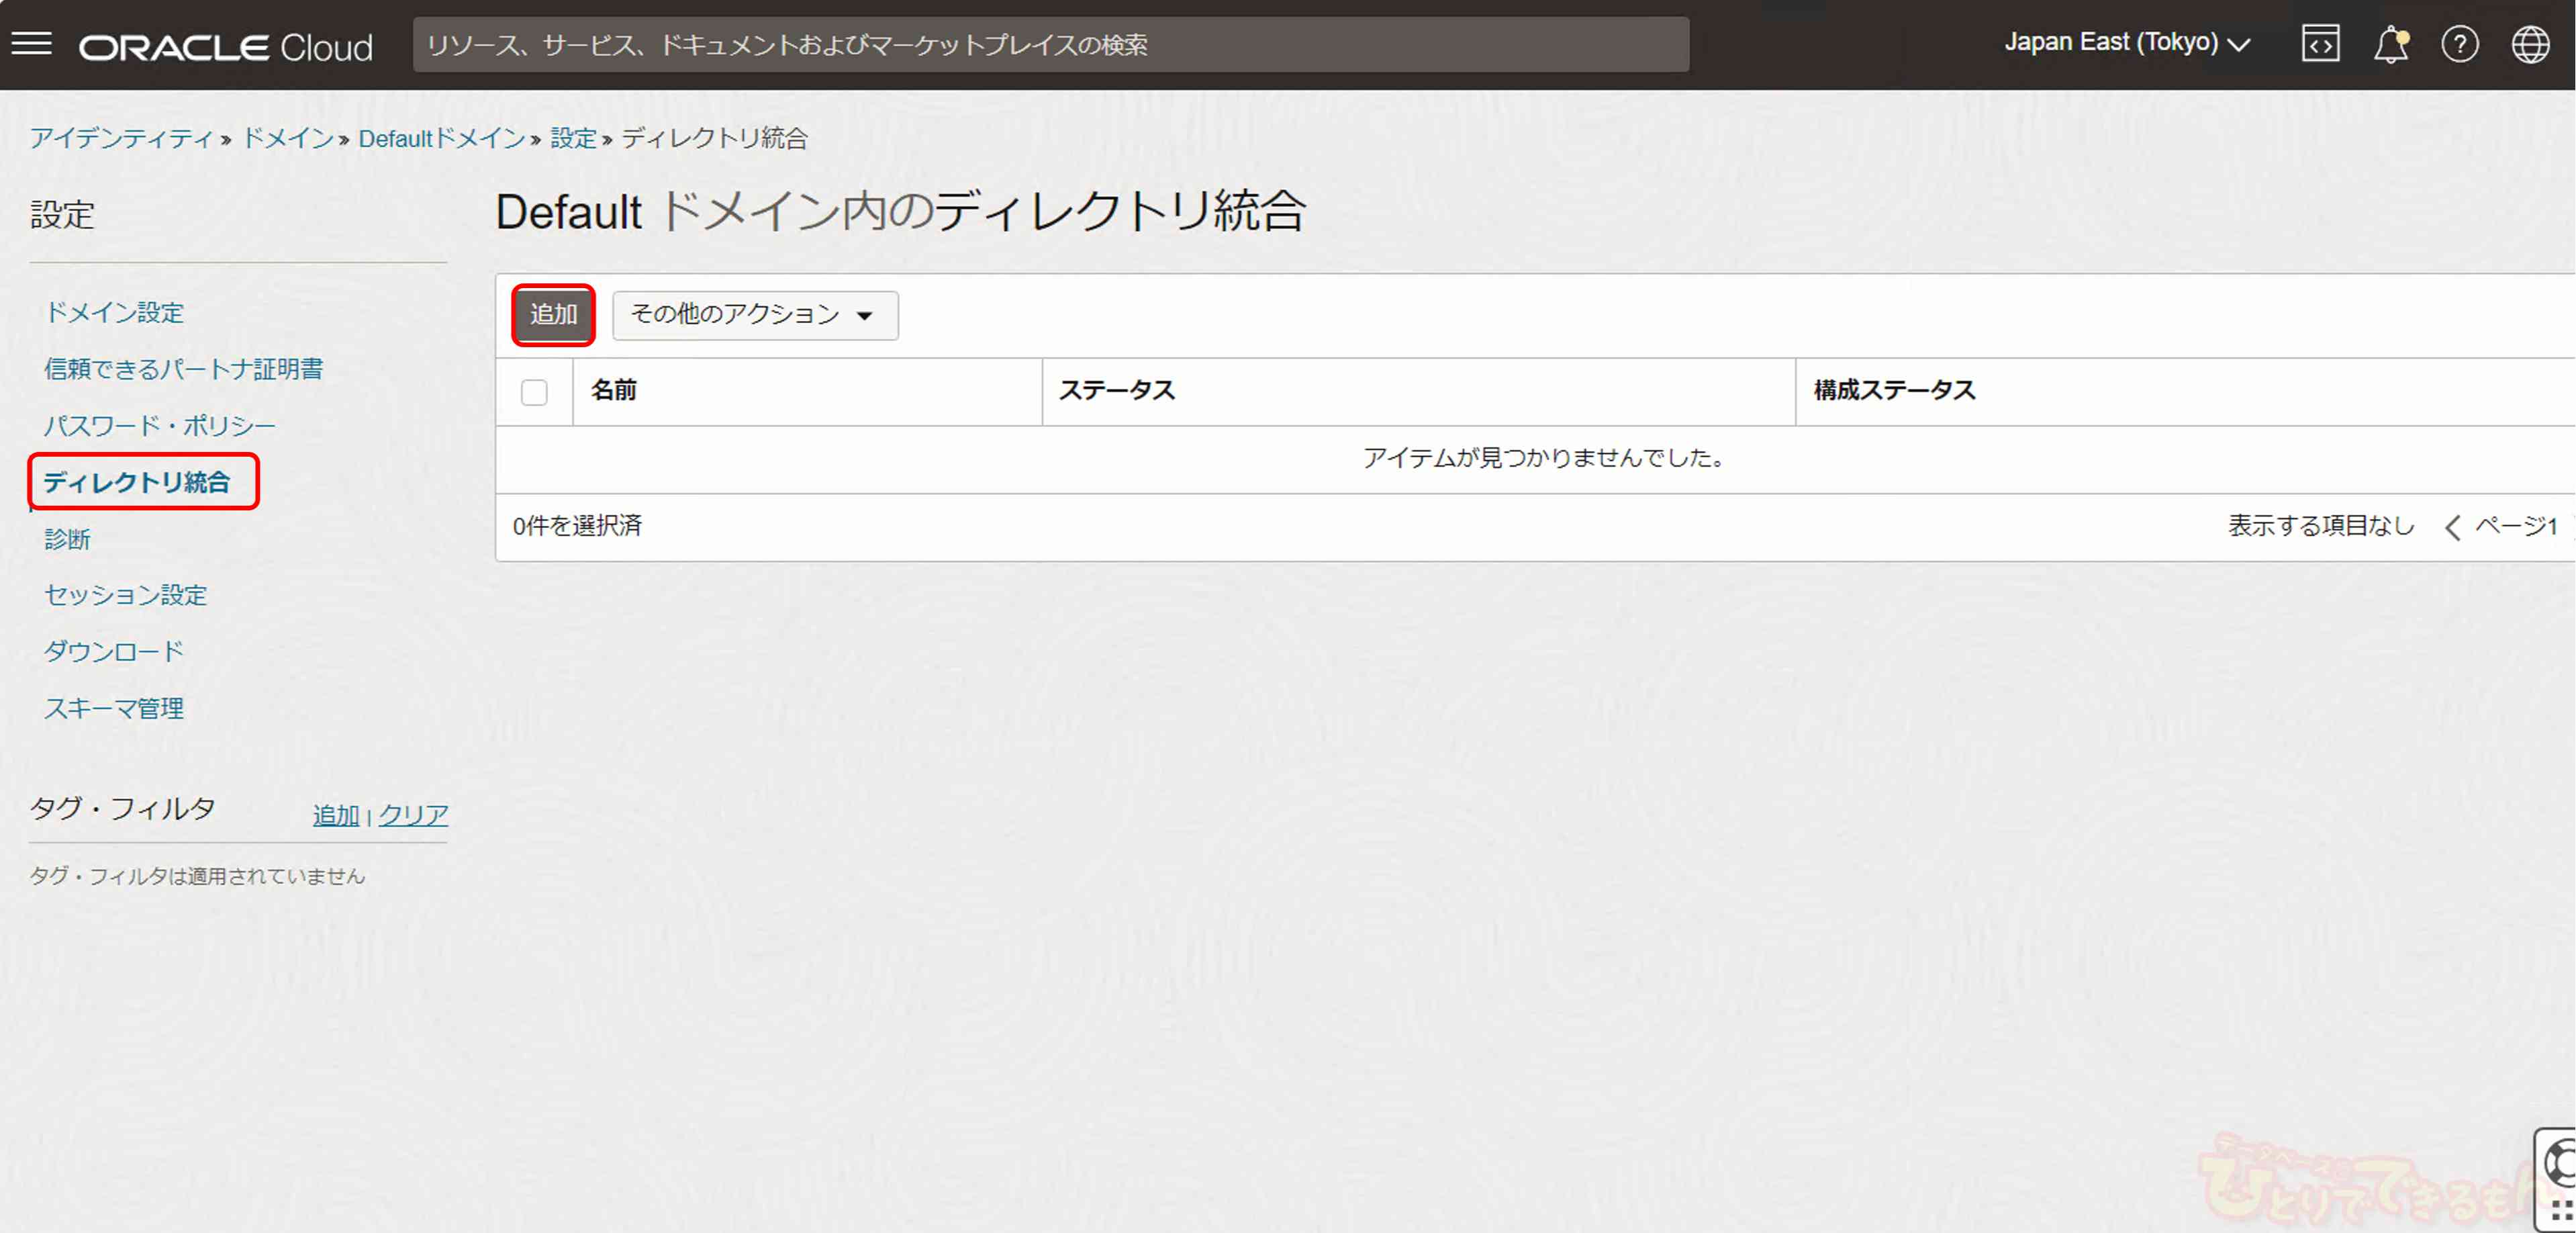Sort by the 名前 column header

click(x=614, y=390)
